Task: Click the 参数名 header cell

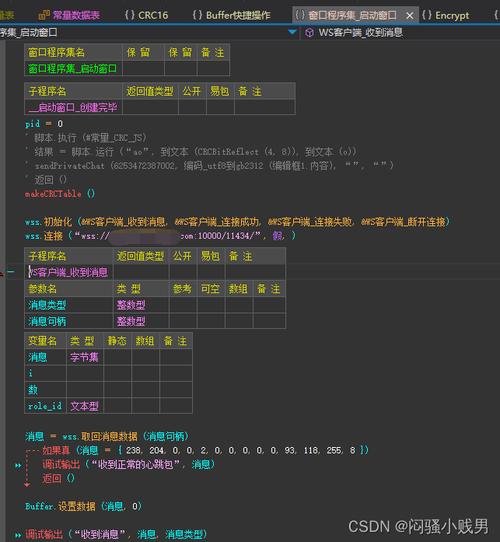Action: [x=69, y=289]
